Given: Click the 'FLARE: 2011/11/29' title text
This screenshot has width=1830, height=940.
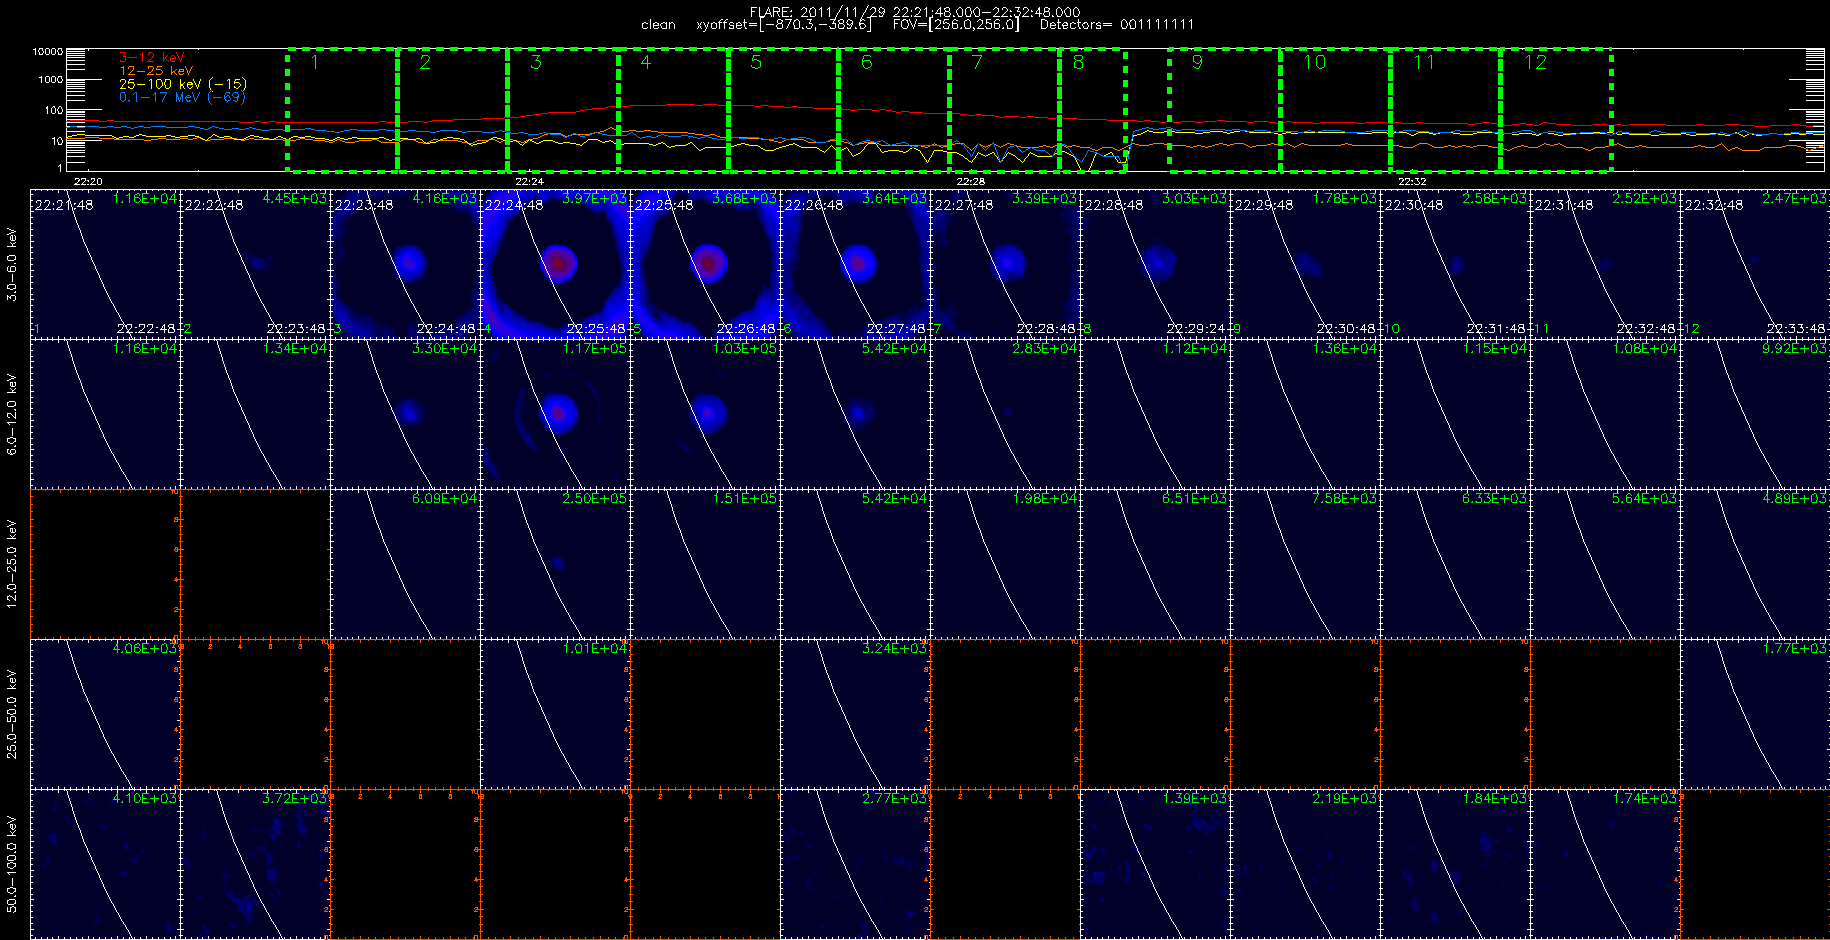Looking at the screenshot, I should click(x=819, y=12).
